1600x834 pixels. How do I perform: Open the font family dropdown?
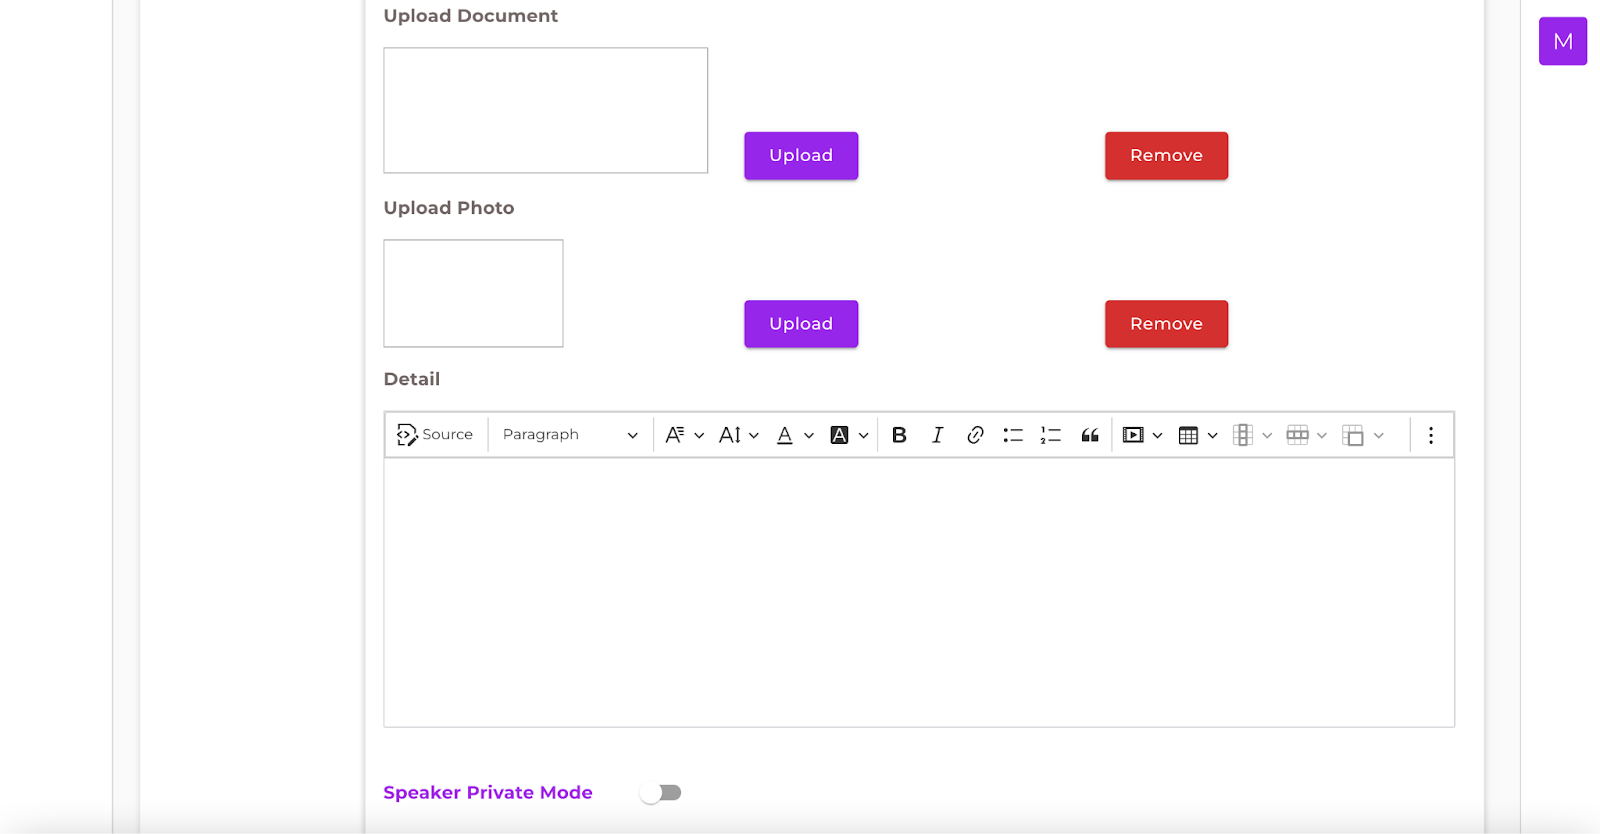tap(685, 435)
